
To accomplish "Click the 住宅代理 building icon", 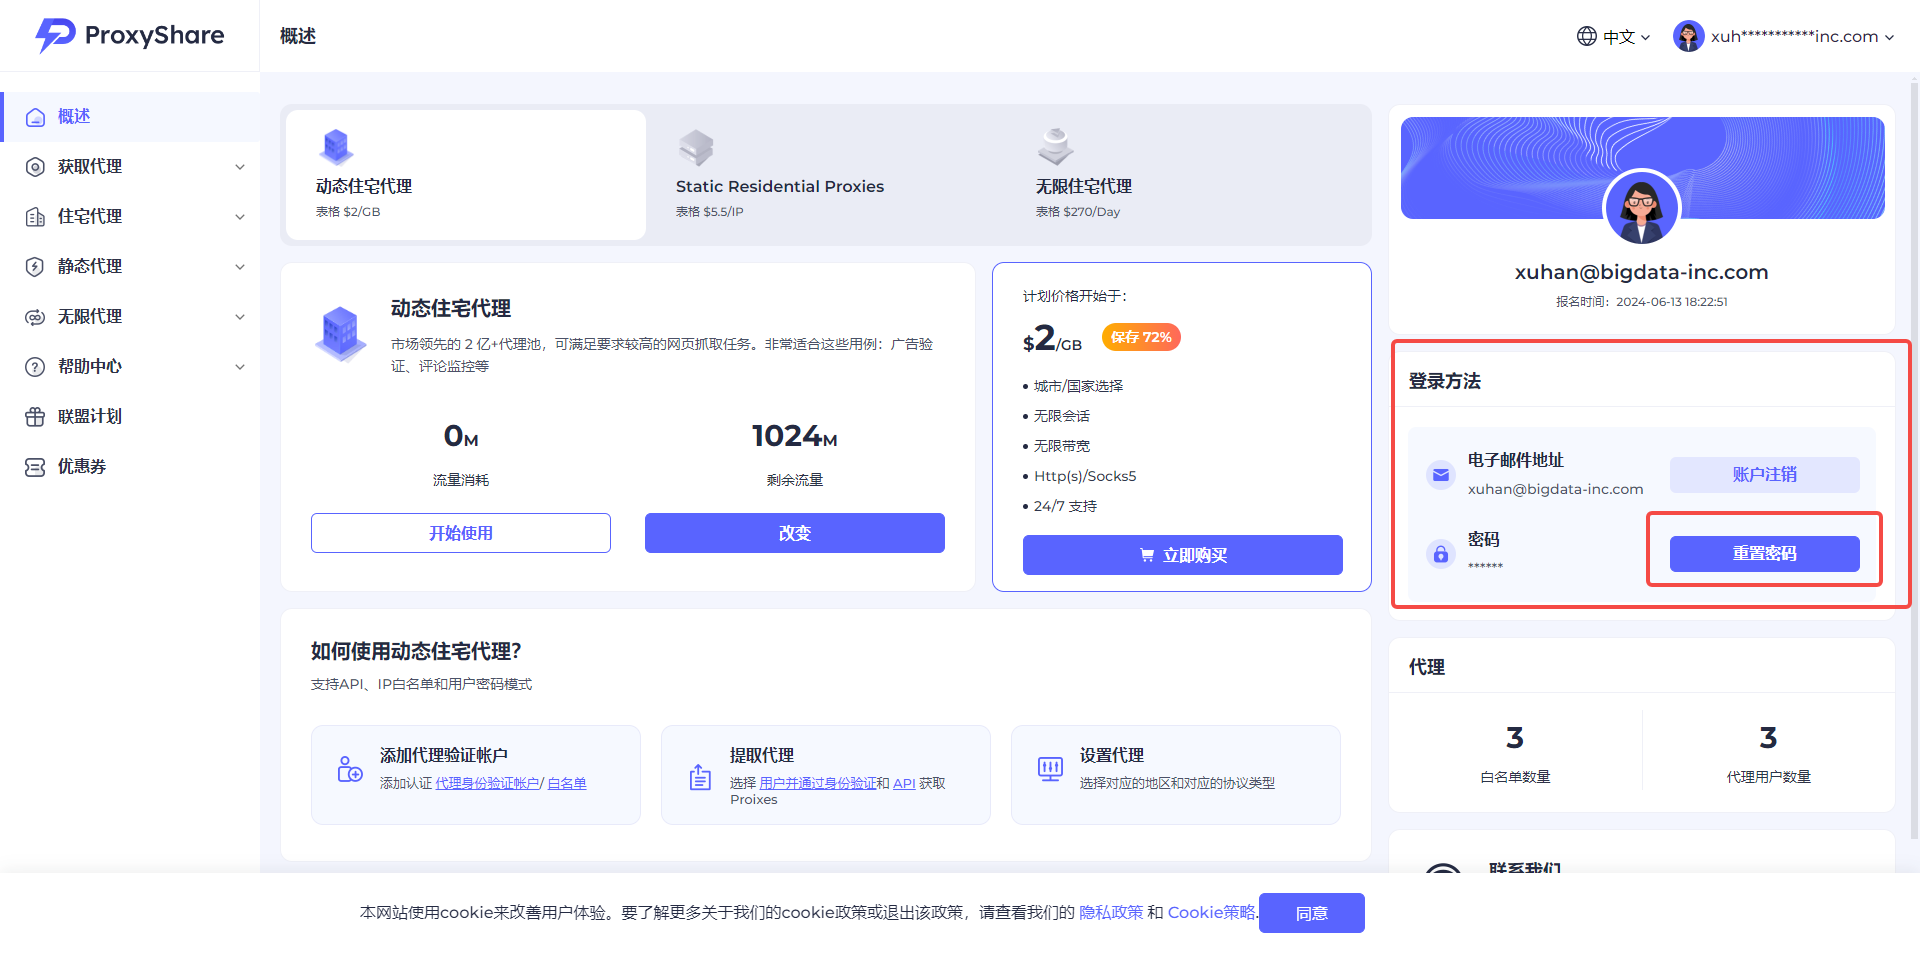I will pyautogui.click(x=35, y=217).
